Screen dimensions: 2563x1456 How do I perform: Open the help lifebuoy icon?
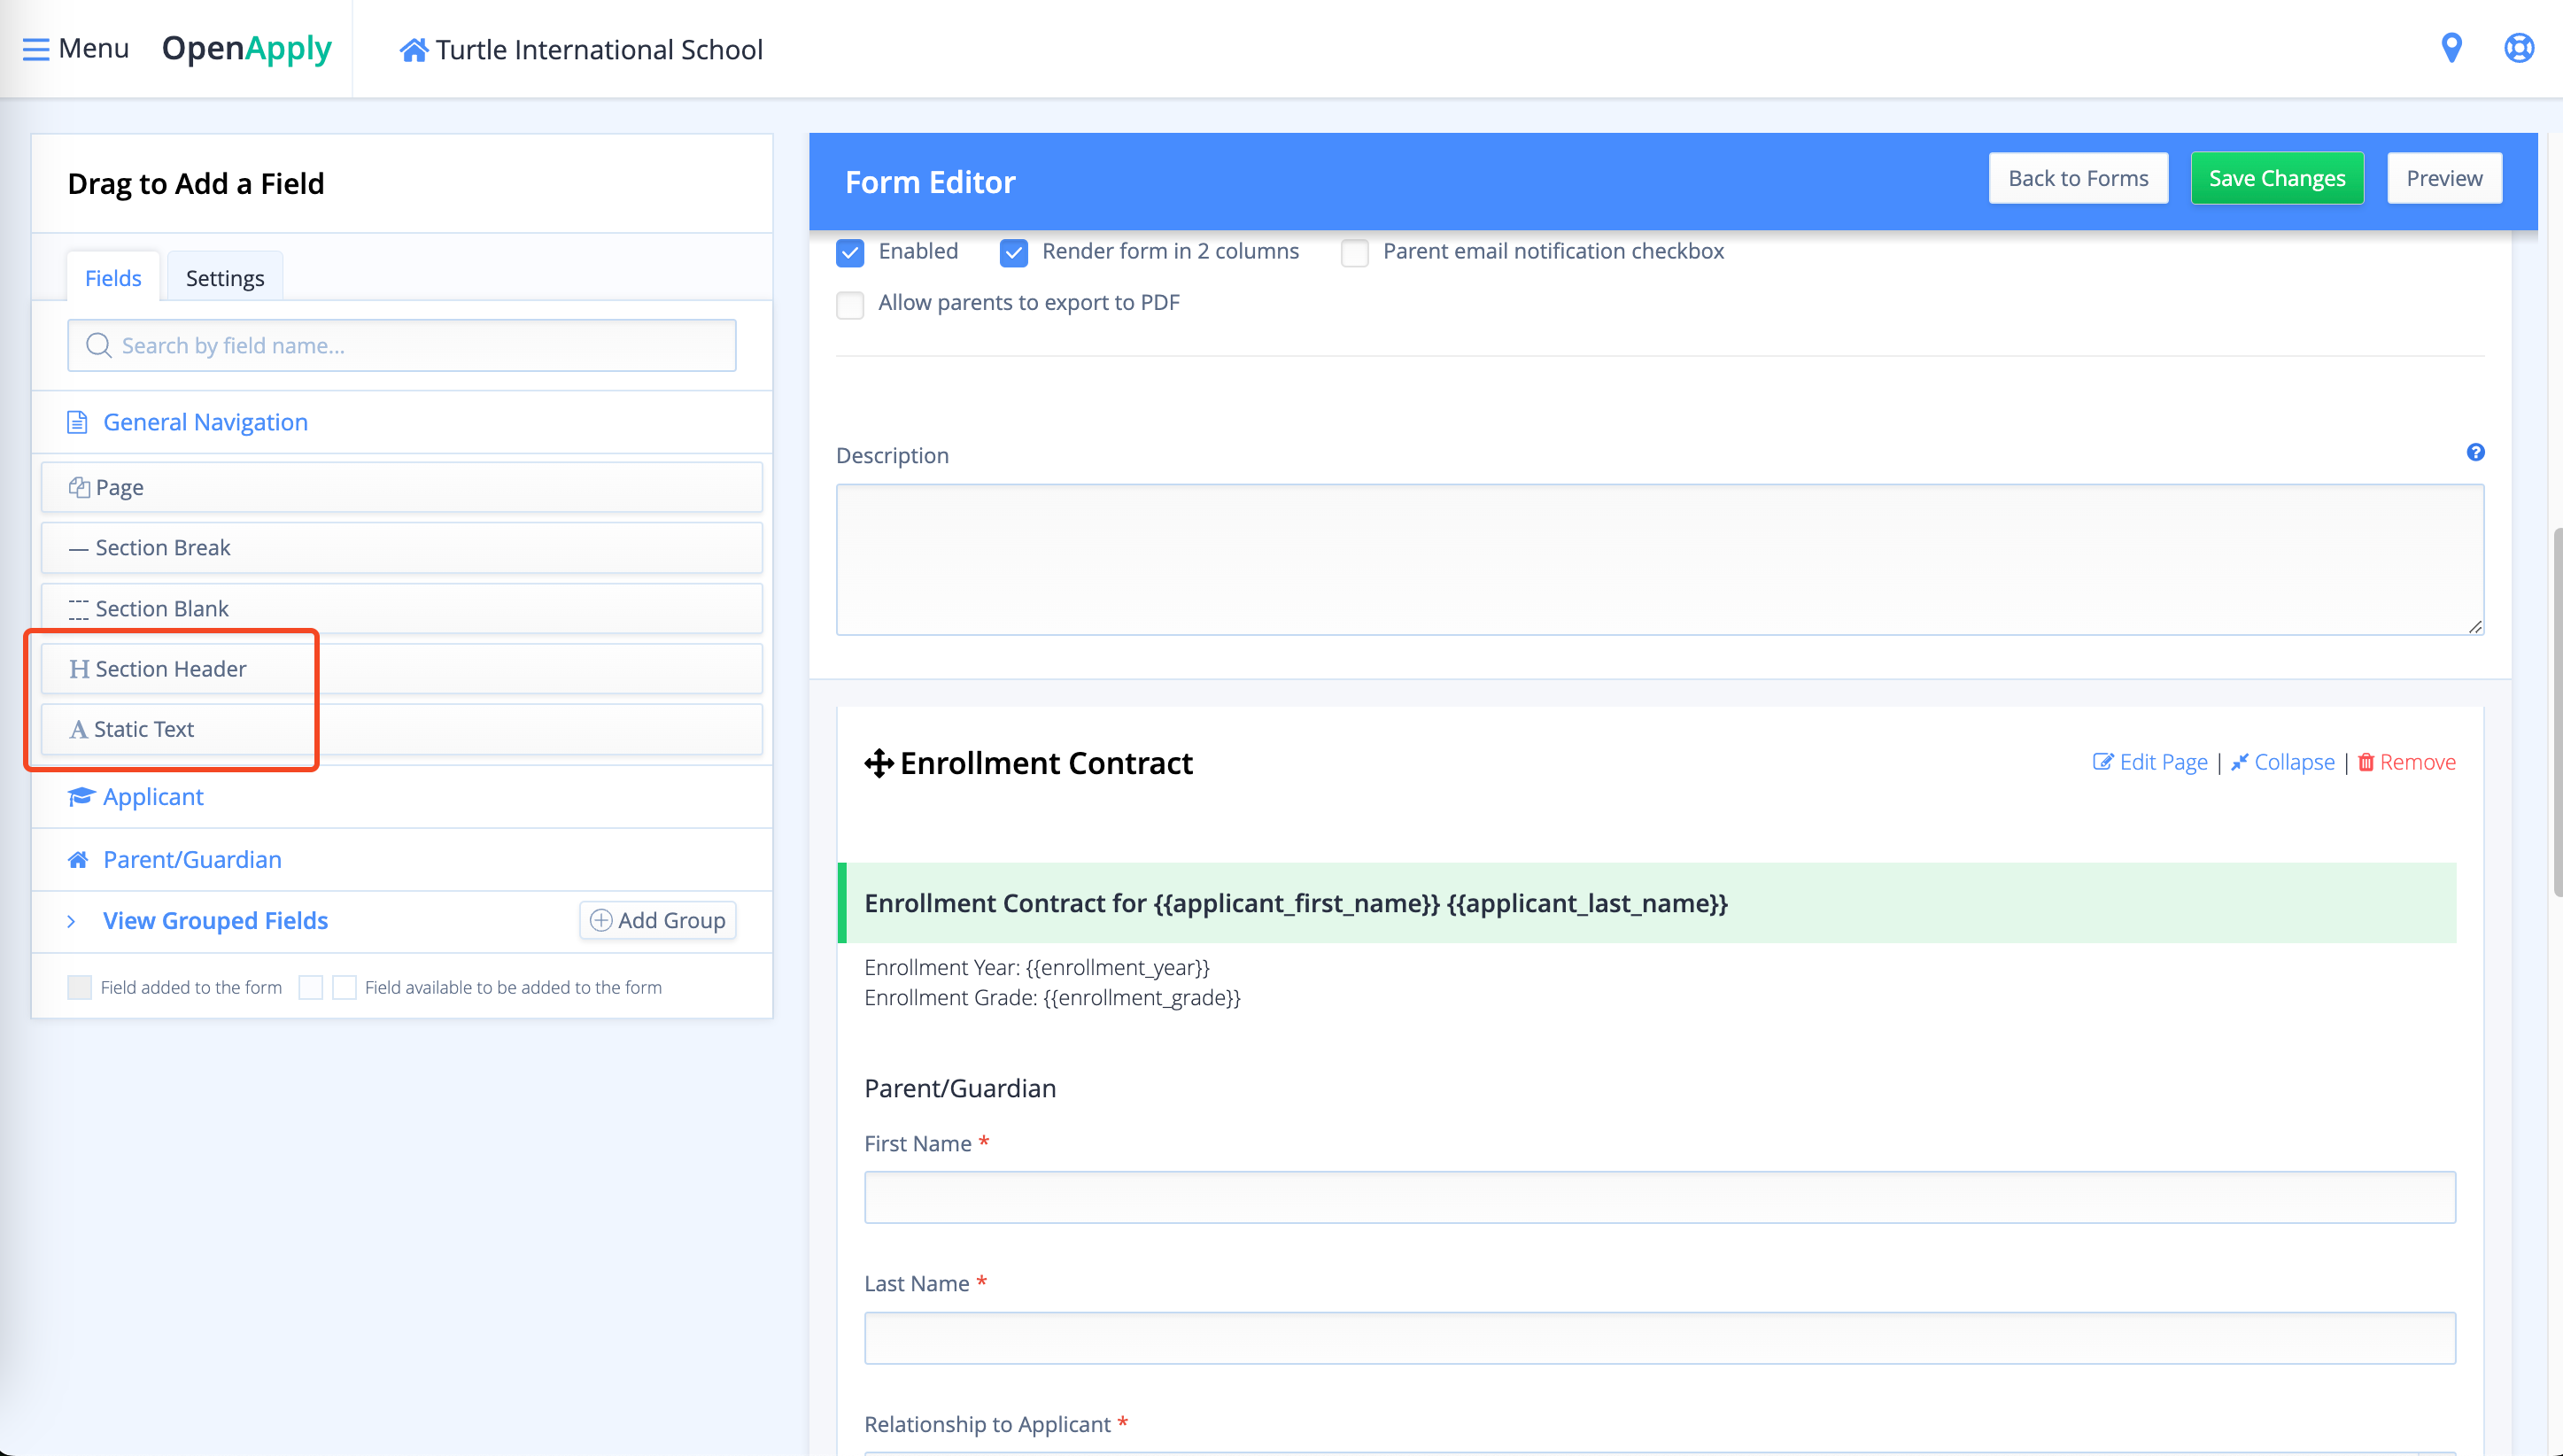(x=2518, y=48)
